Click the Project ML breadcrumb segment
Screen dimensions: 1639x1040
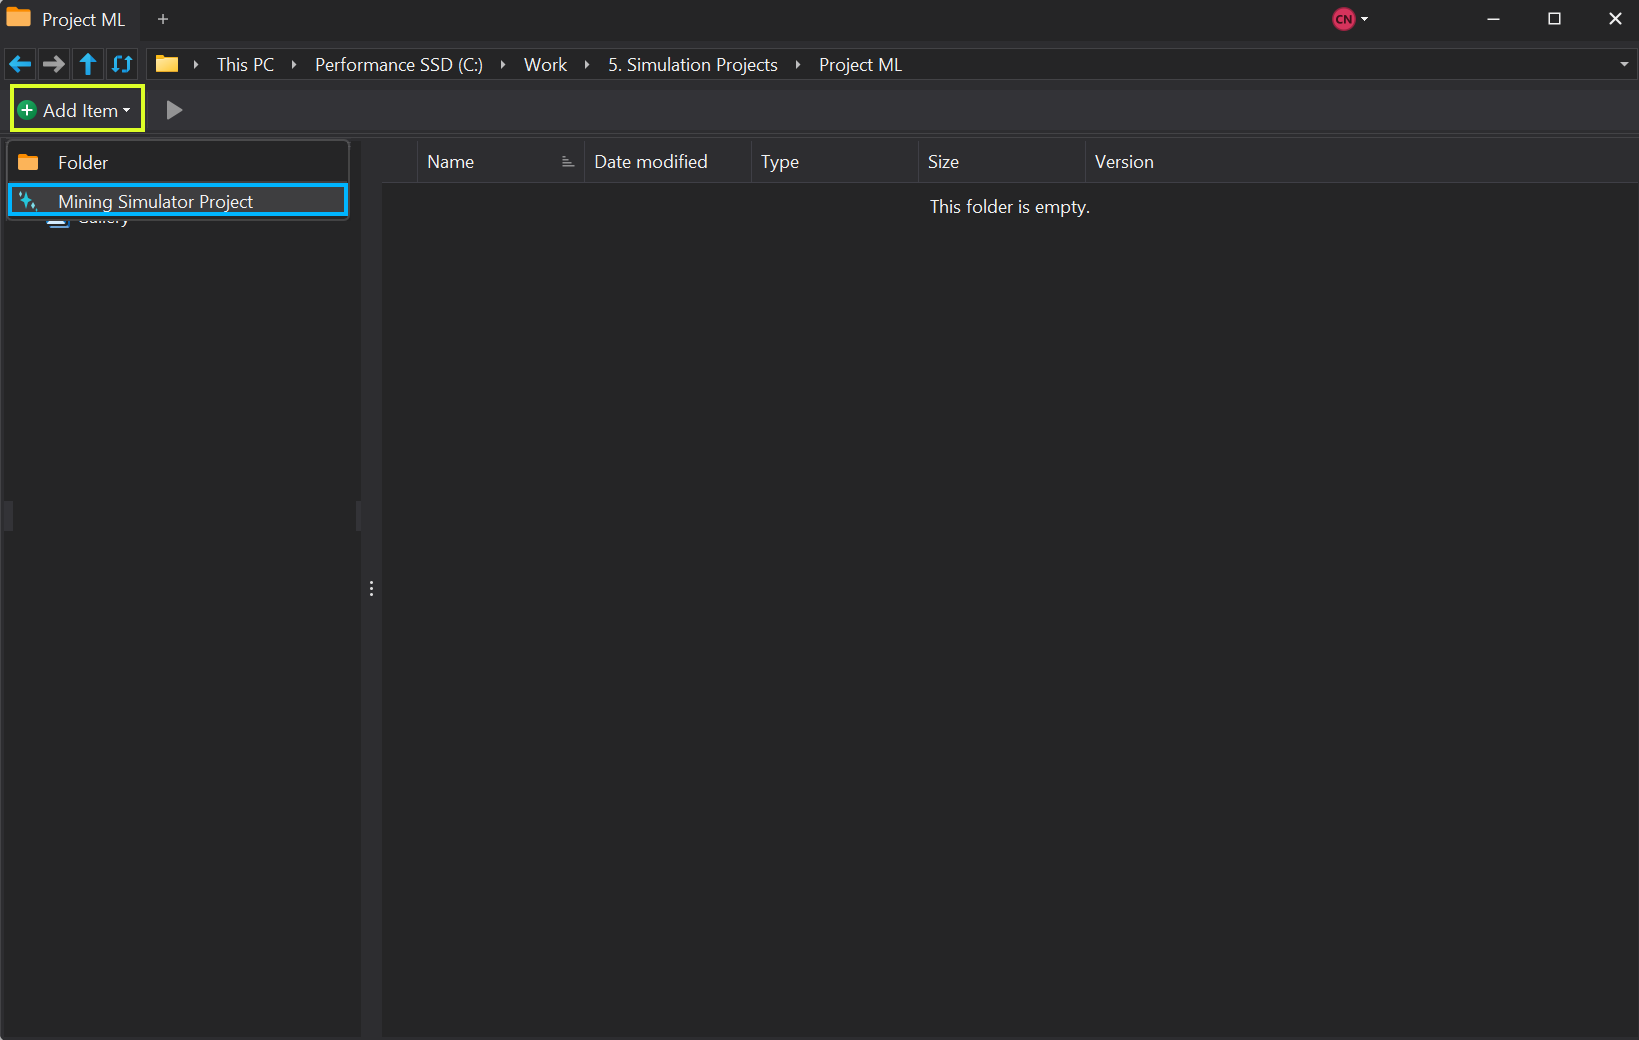(860, 65)
